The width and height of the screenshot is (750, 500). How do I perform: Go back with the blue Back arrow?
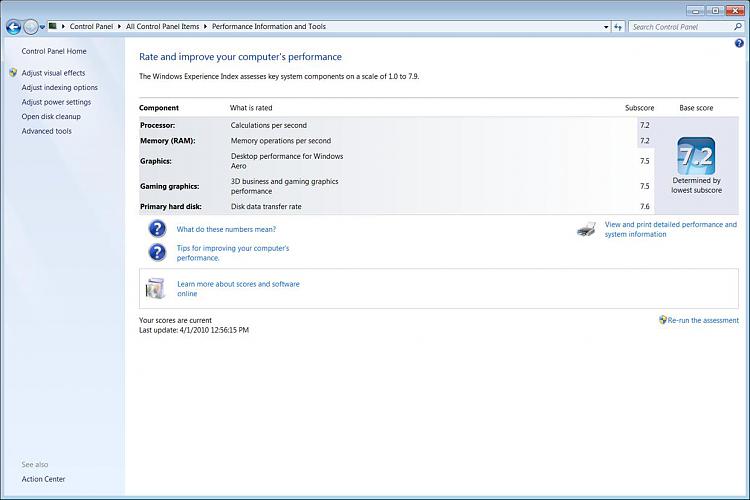pos(13,27)
